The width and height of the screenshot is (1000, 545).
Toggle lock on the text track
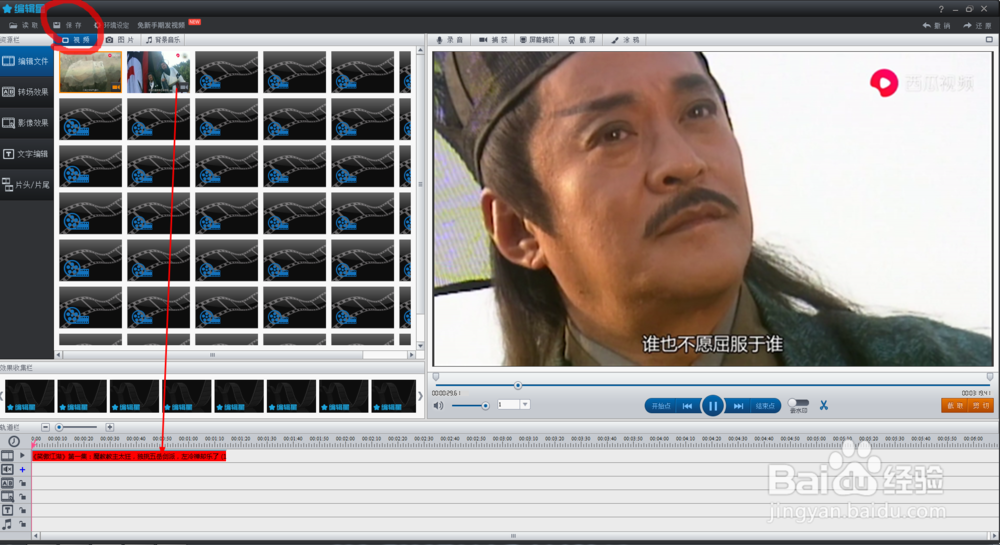(22, 510)
